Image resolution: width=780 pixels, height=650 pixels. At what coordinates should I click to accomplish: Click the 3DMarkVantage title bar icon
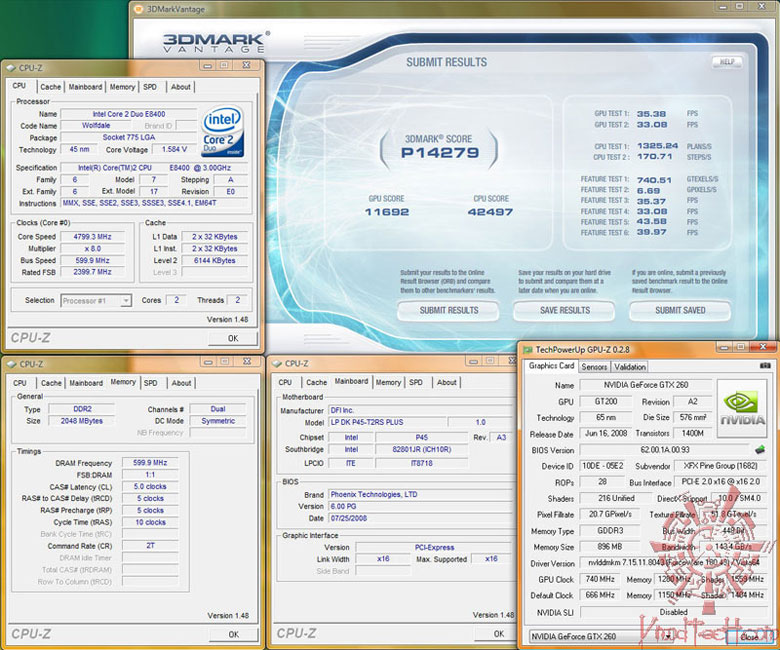139,8
